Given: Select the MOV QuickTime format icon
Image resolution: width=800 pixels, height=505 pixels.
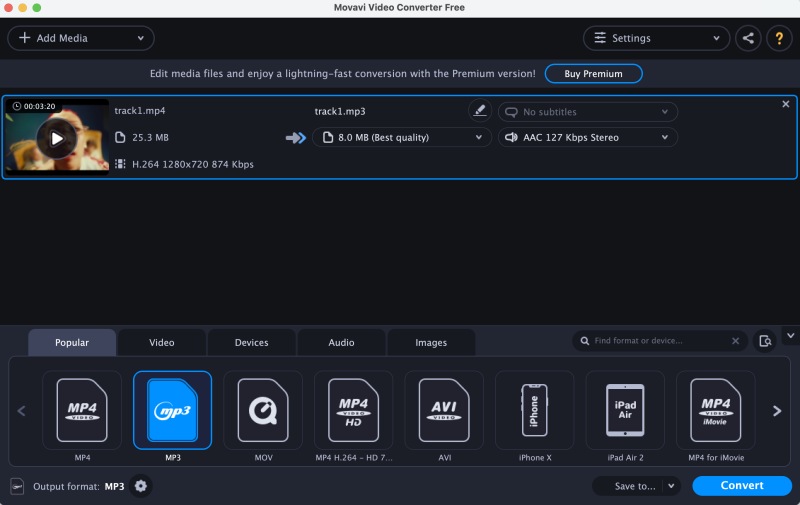Looking at the screenshot, I should pyautogui.click(x=263, y=410).
